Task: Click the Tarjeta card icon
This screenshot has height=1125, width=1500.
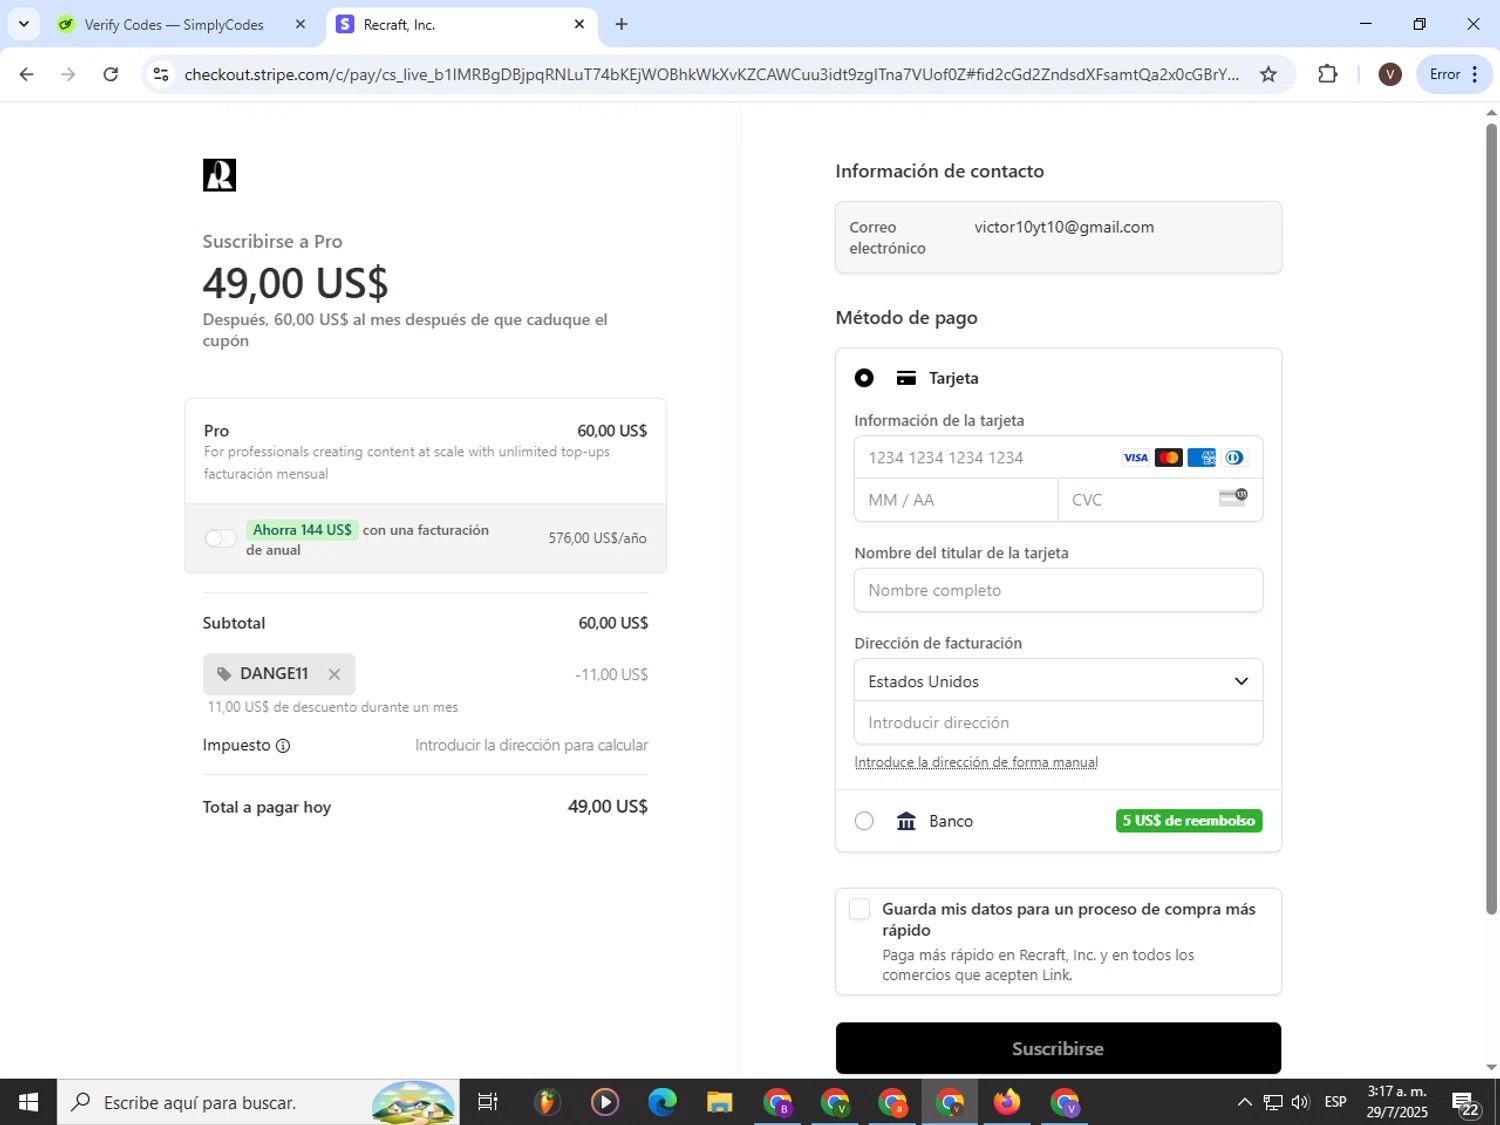Action: 906,378
